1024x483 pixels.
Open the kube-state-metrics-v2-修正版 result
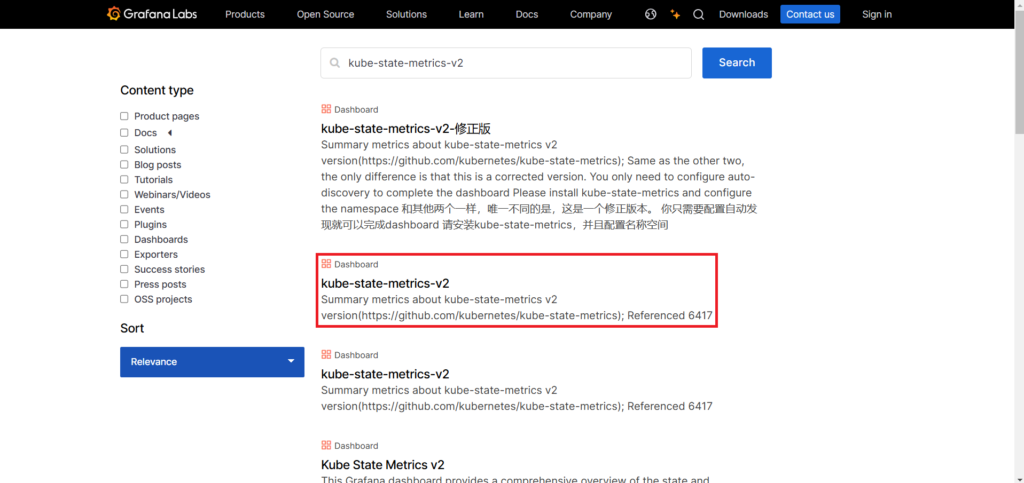click(406, 129)
